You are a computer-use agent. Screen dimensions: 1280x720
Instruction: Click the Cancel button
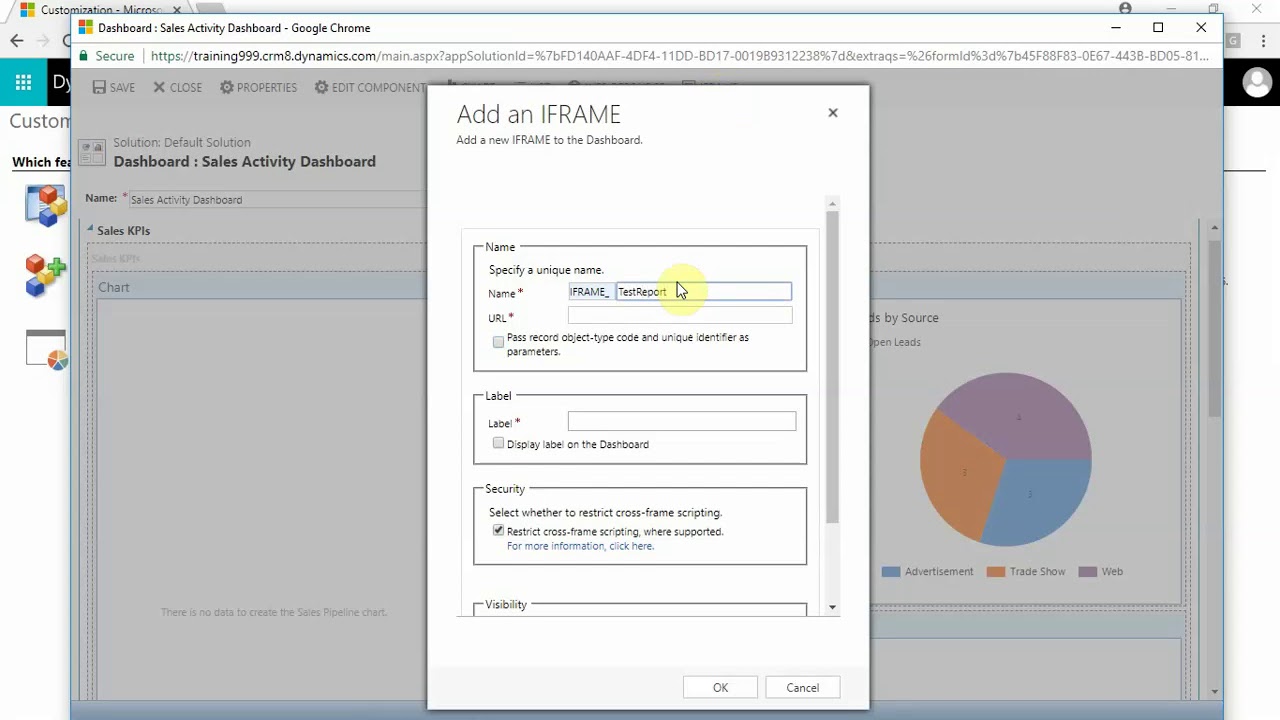pos(802,688)
